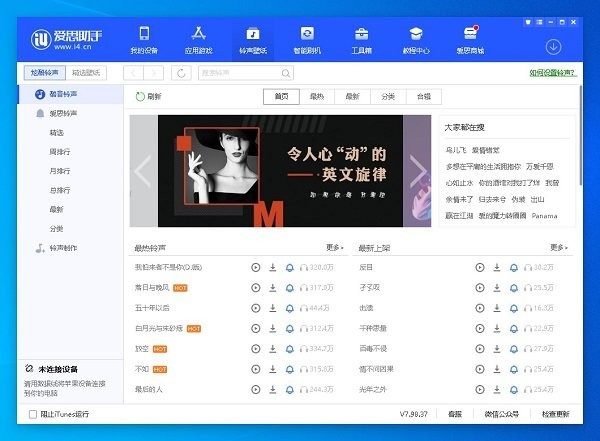
Task: Show next banner with right arrow
Action: (x=418, y=171)
